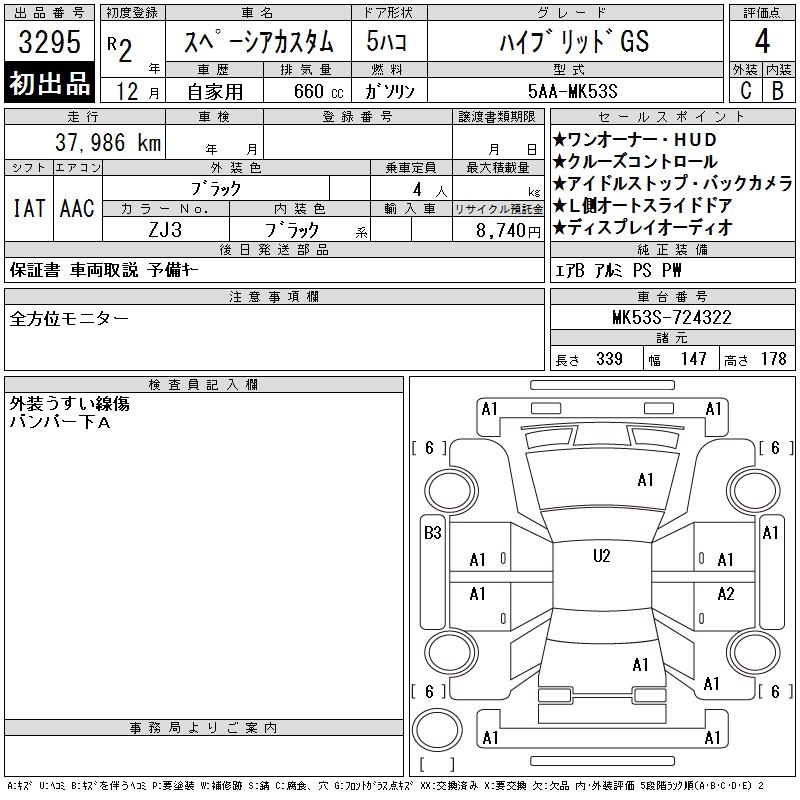This screenshot has height=800, width=800.
Task: Select the chassis number MK53S-724322
Action: point(671,318)
